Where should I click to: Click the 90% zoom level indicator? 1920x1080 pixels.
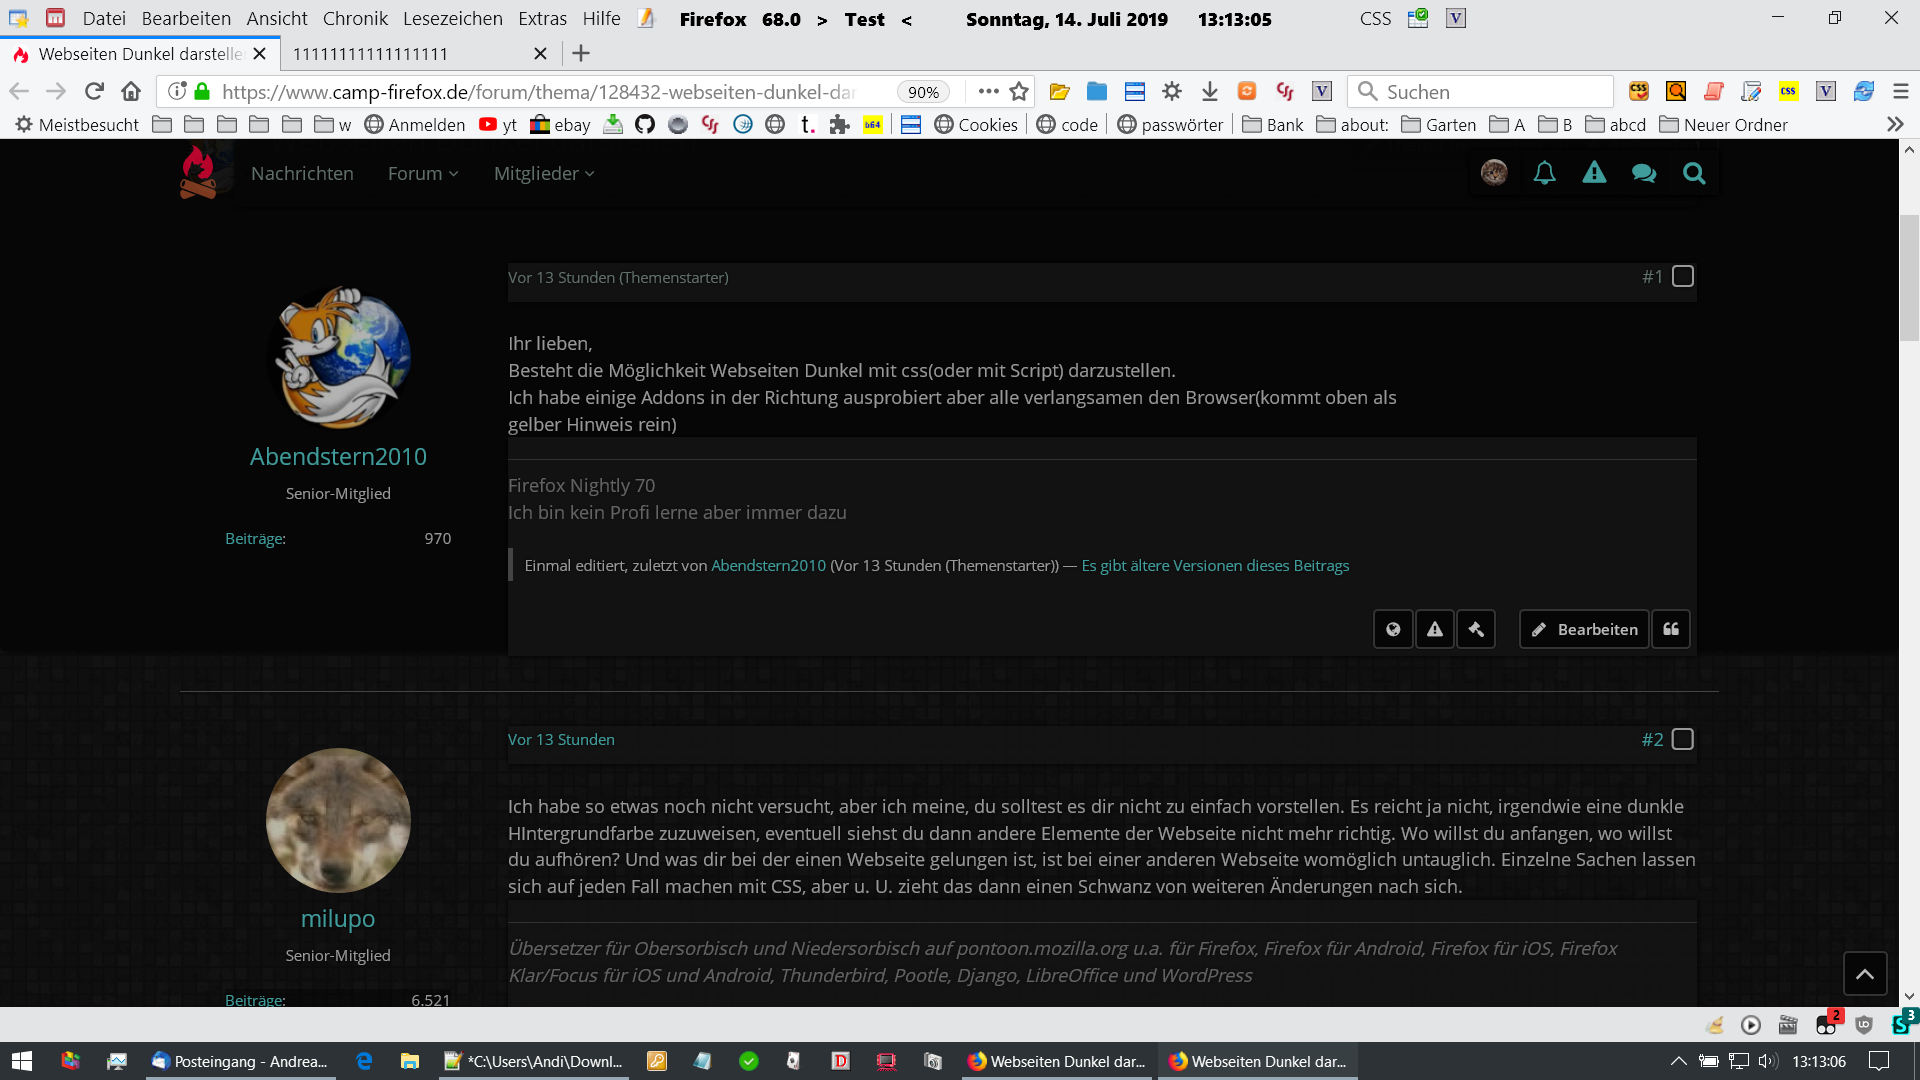922,92
